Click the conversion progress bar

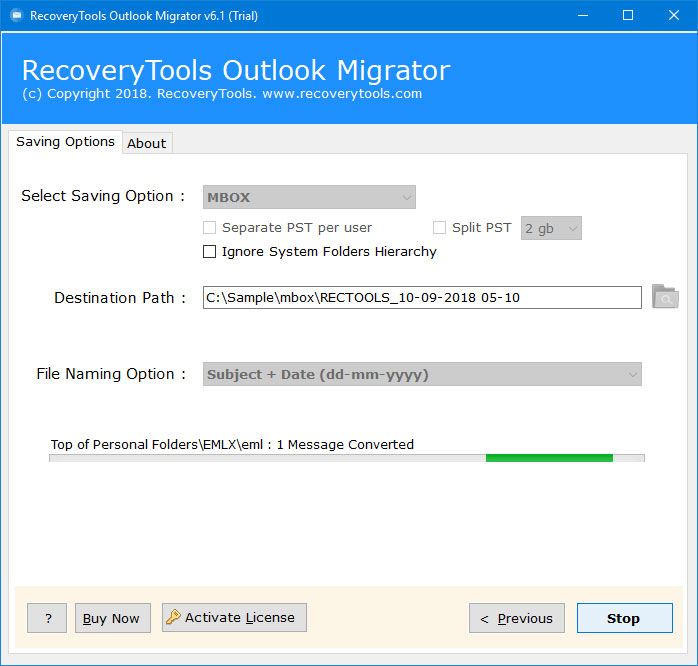pos(347,458)
